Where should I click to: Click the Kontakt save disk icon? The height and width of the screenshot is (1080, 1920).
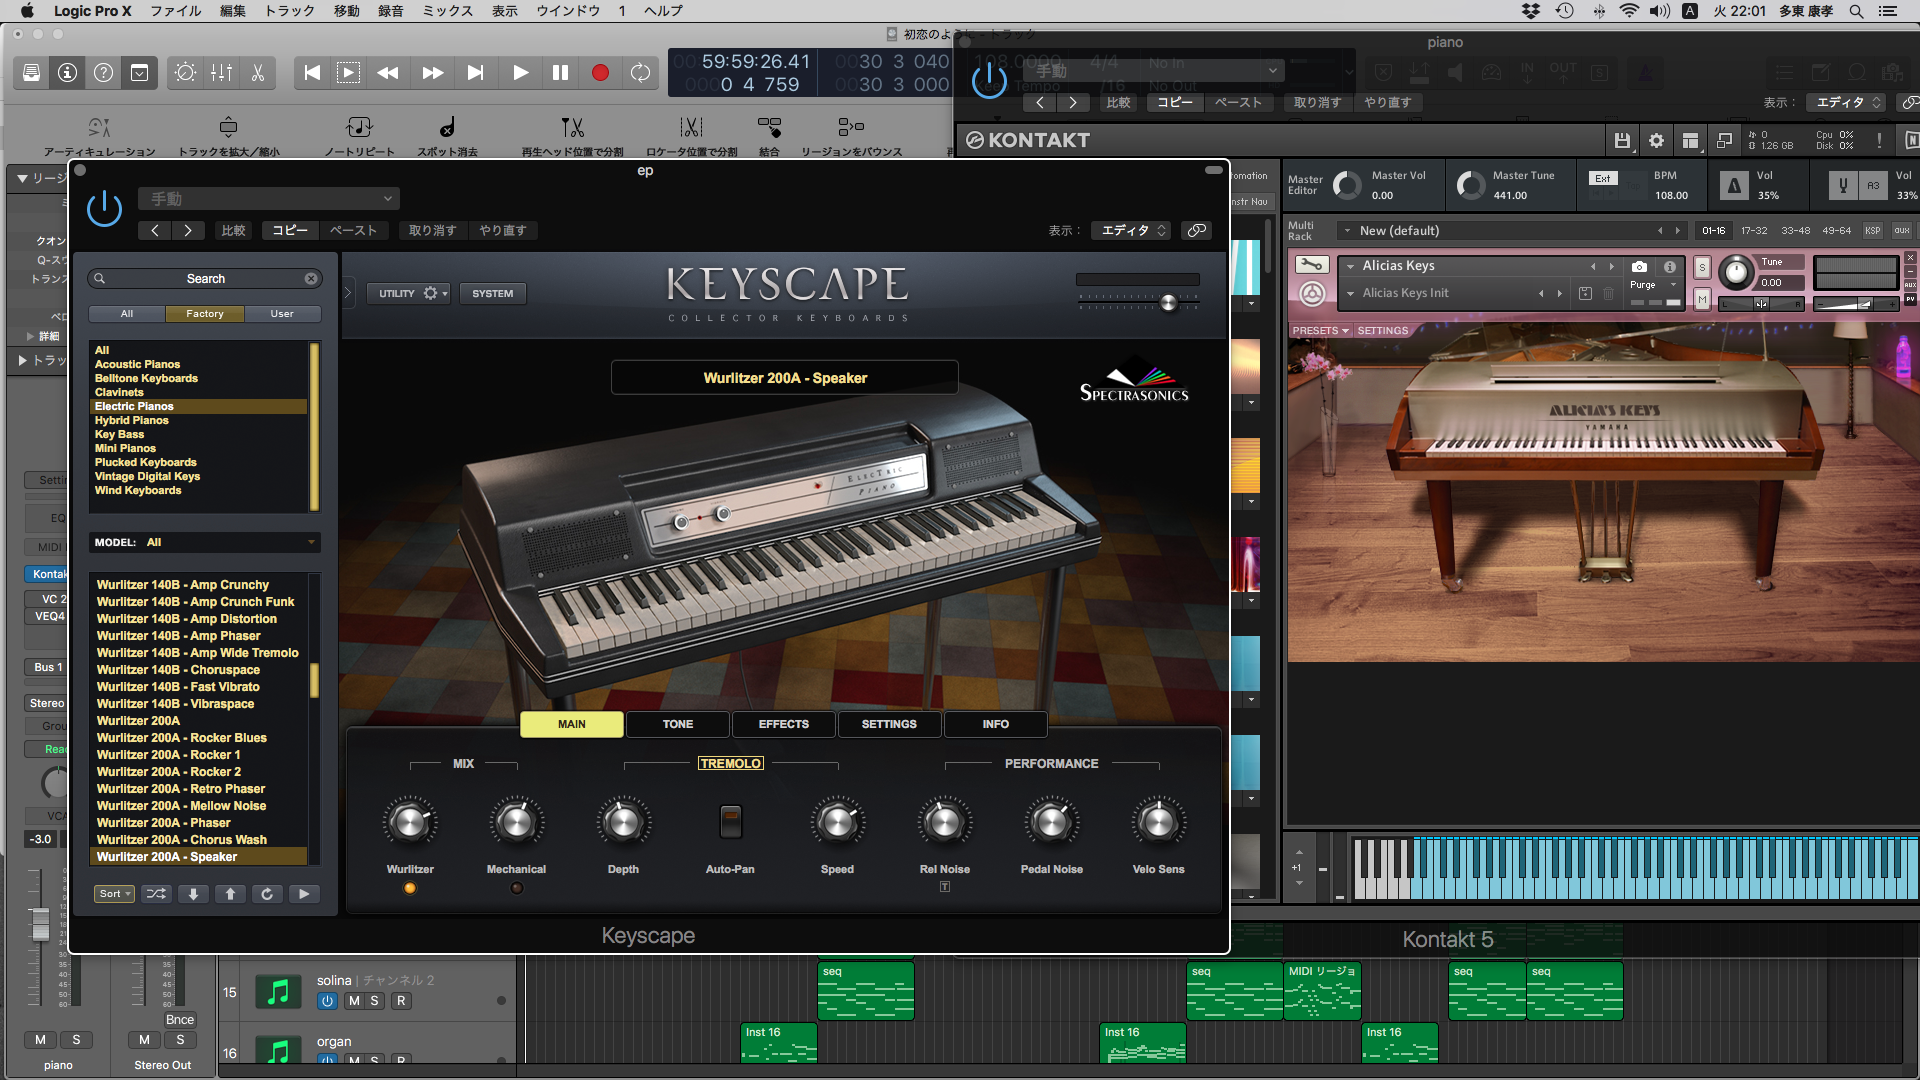(1622, 141)
